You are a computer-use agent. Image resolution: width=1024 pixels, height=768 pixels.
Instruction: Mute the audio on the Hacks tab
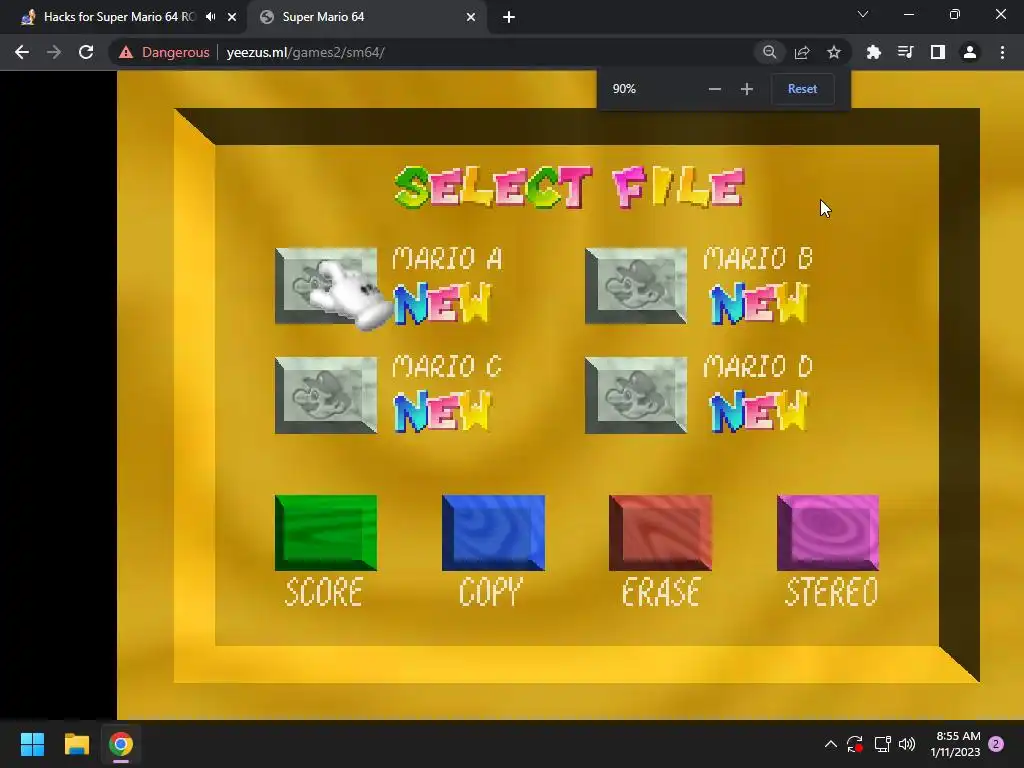tap(210, 17)
